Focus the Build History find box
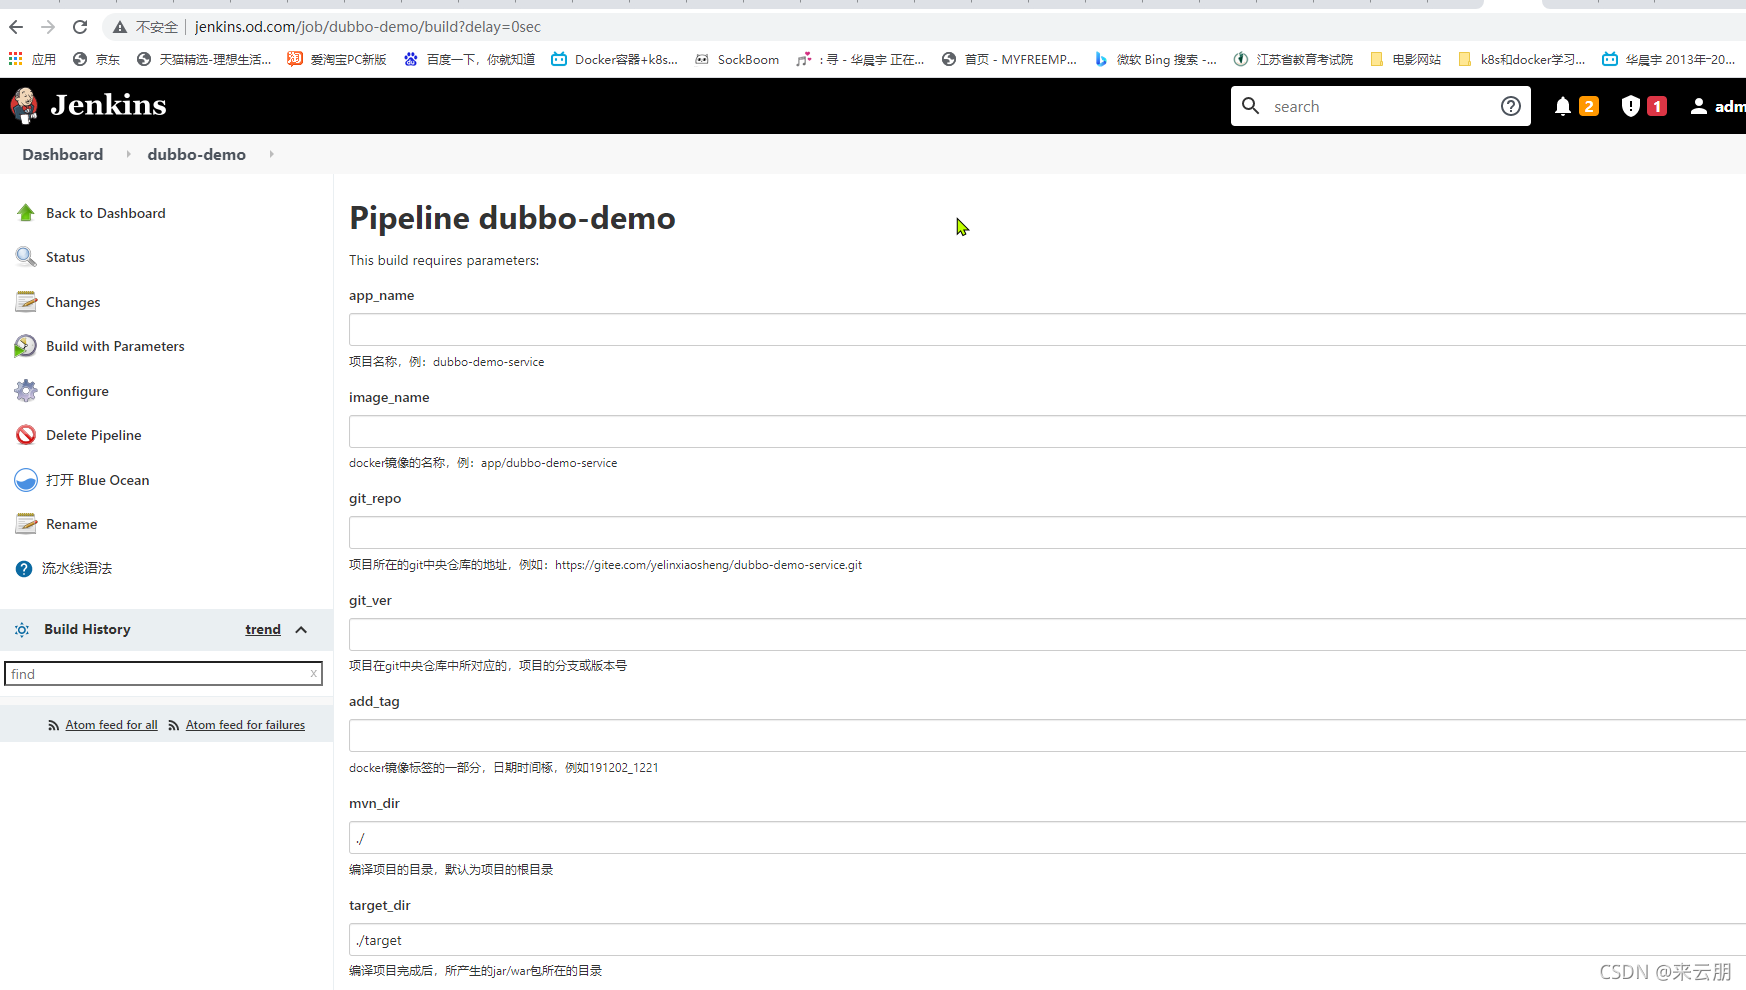 [x=163, y=674]
